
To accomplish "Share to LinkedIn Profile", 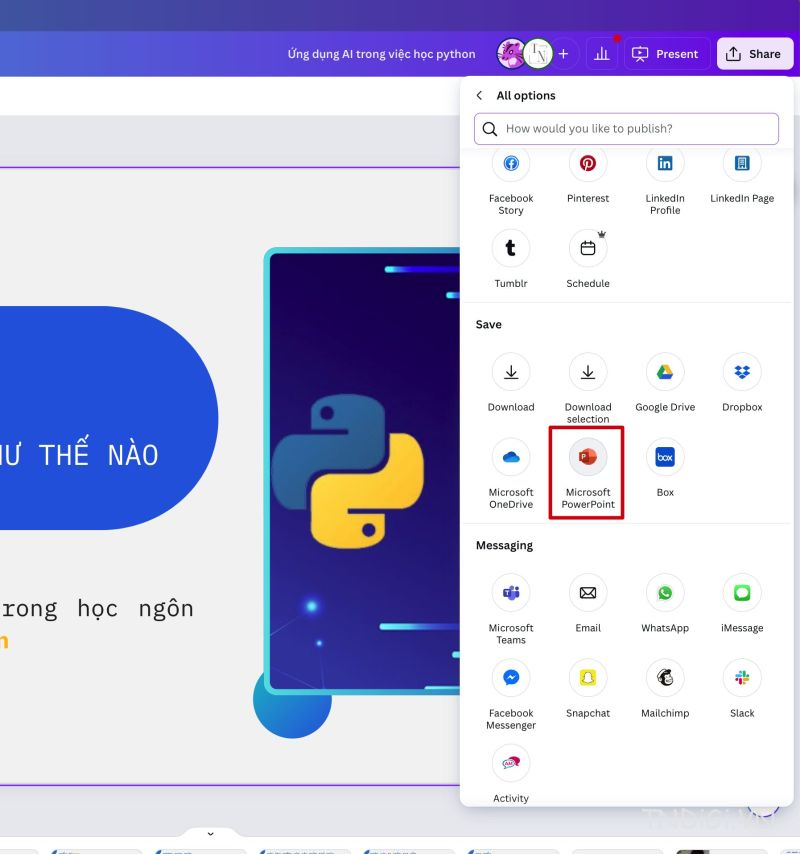I will [664, 163].
